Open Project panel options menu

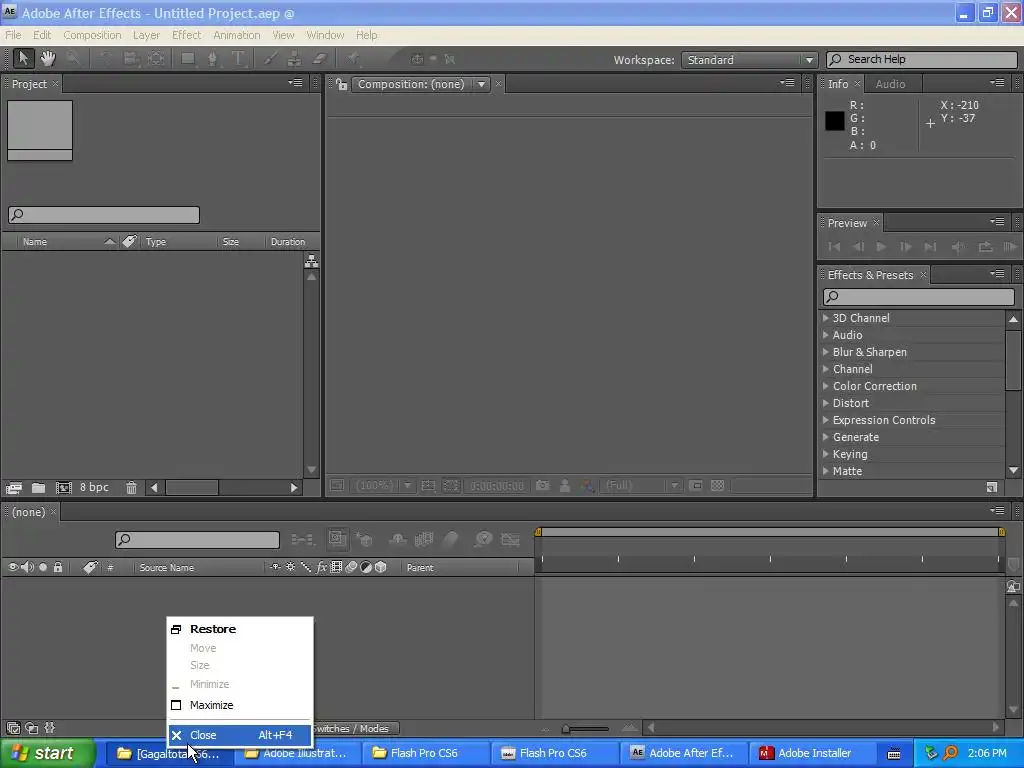click(x=296, y=83)
